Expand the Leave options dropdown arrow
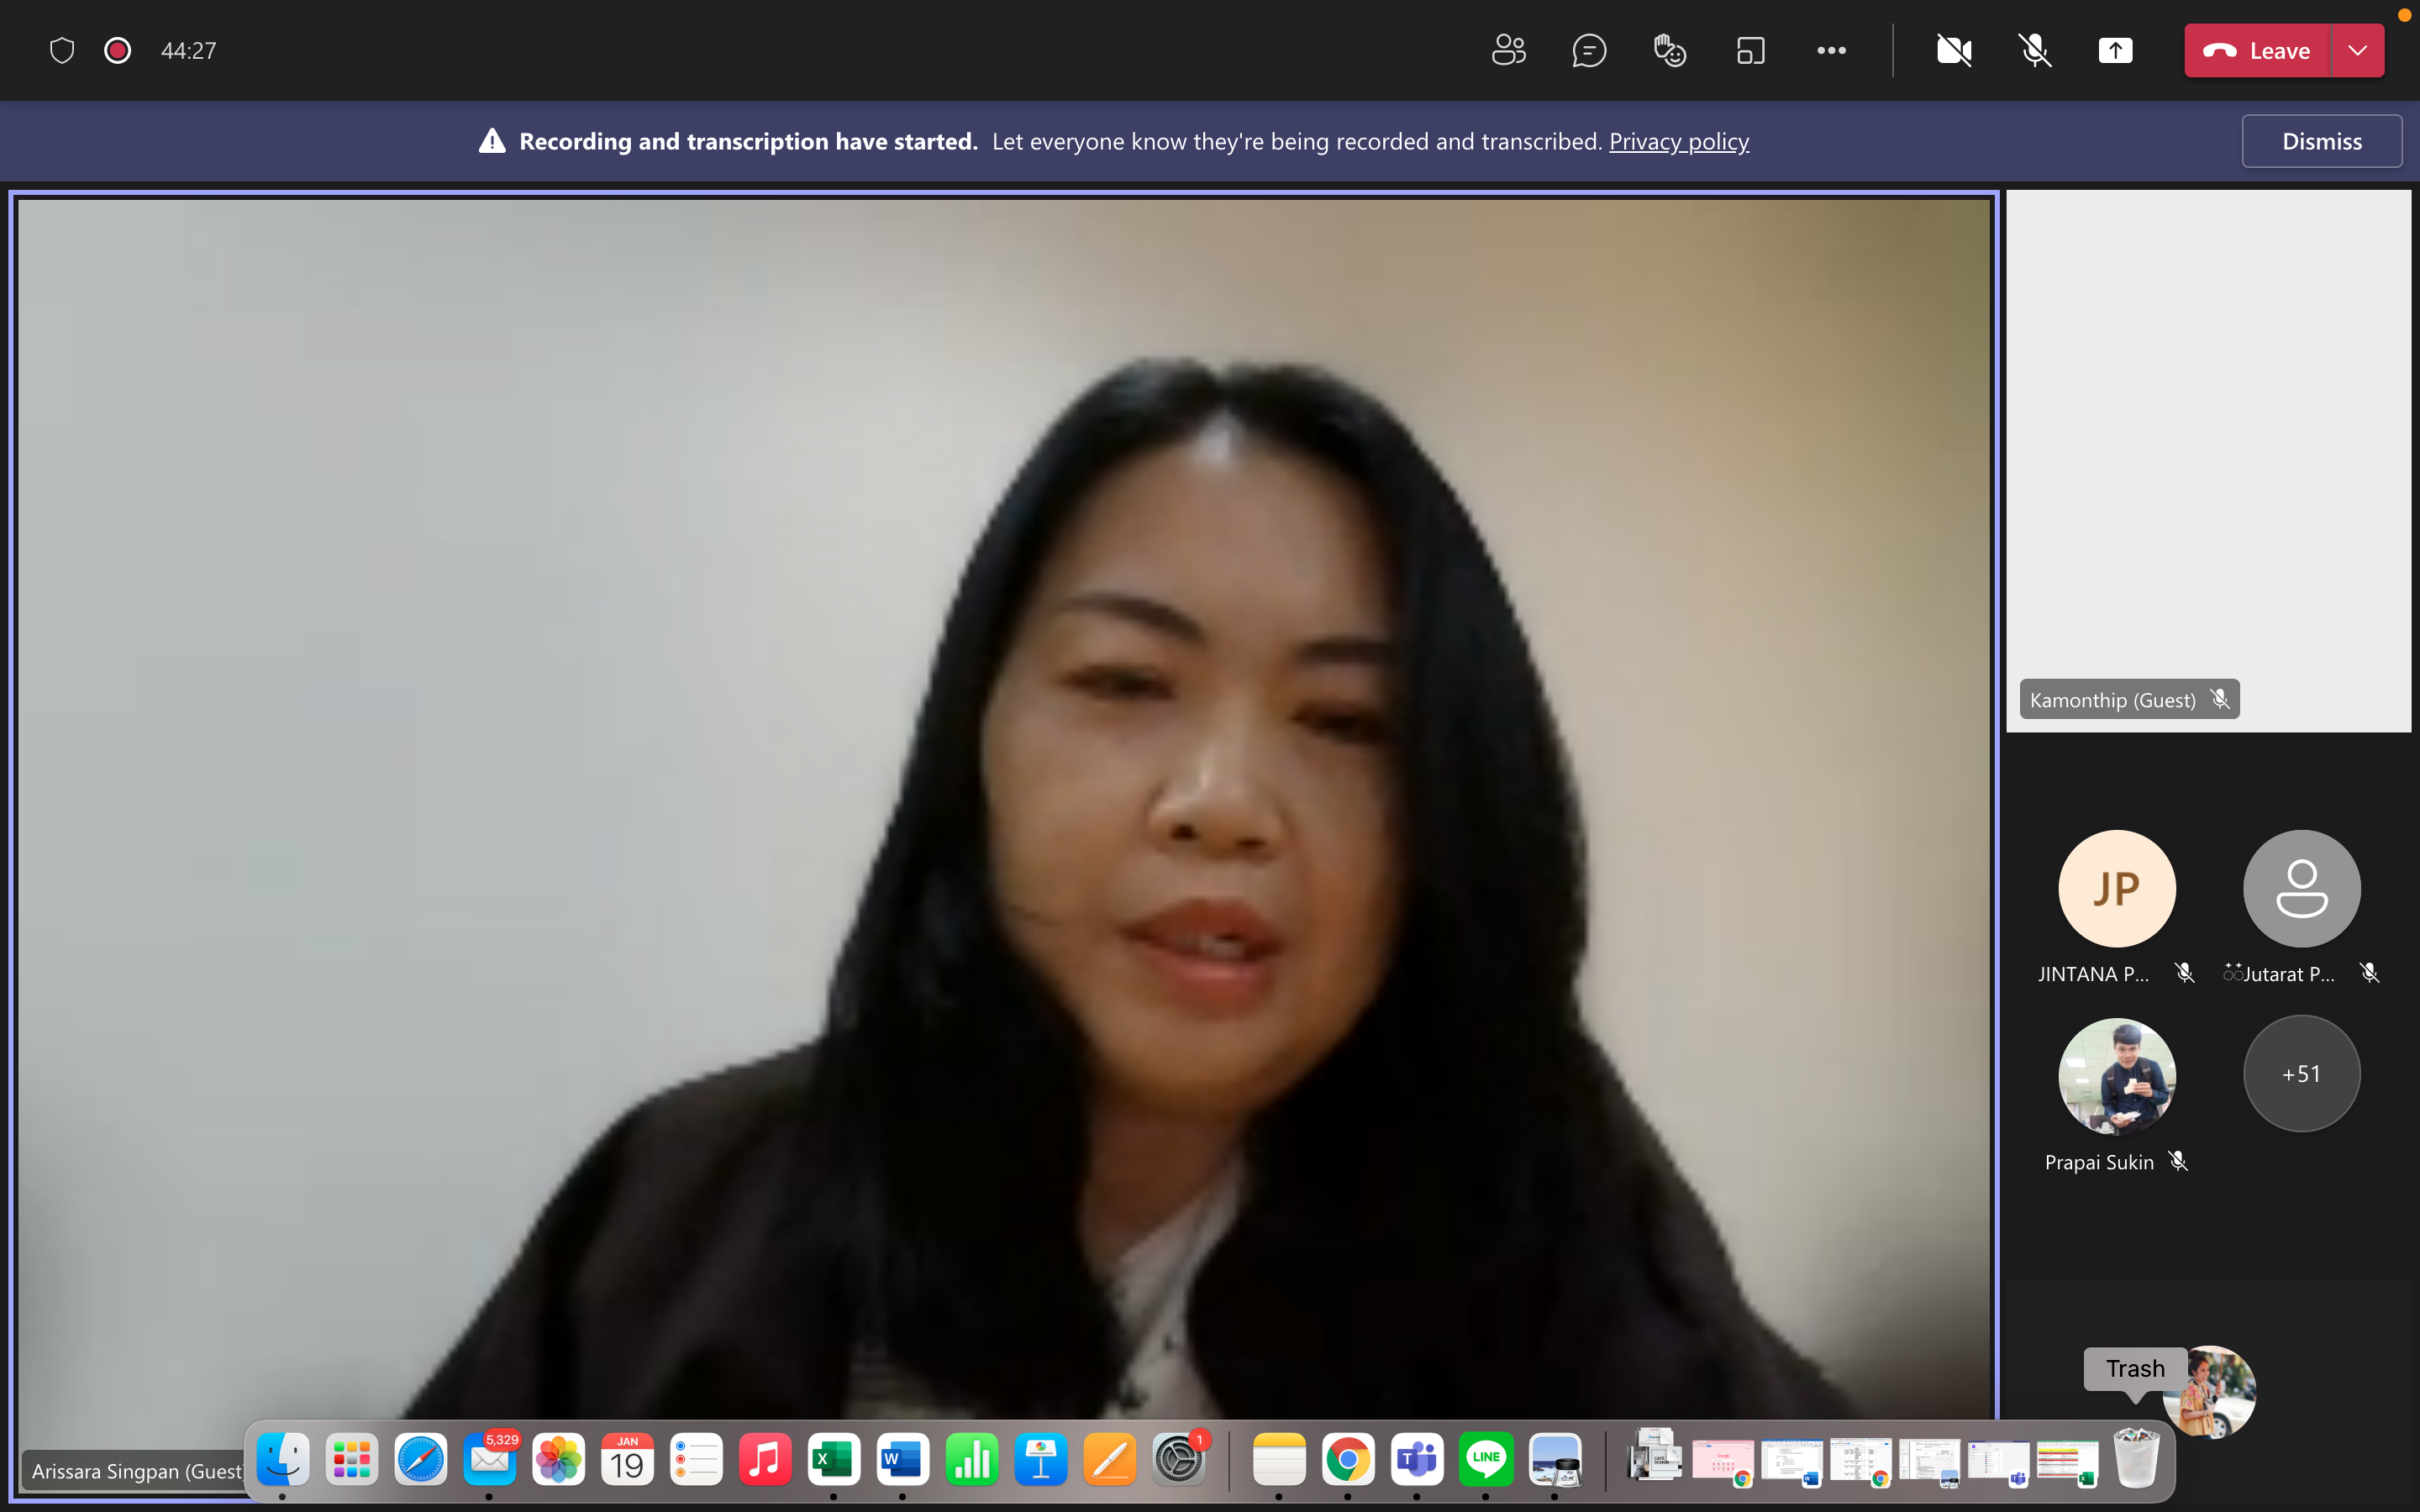 pos(2358,50)
